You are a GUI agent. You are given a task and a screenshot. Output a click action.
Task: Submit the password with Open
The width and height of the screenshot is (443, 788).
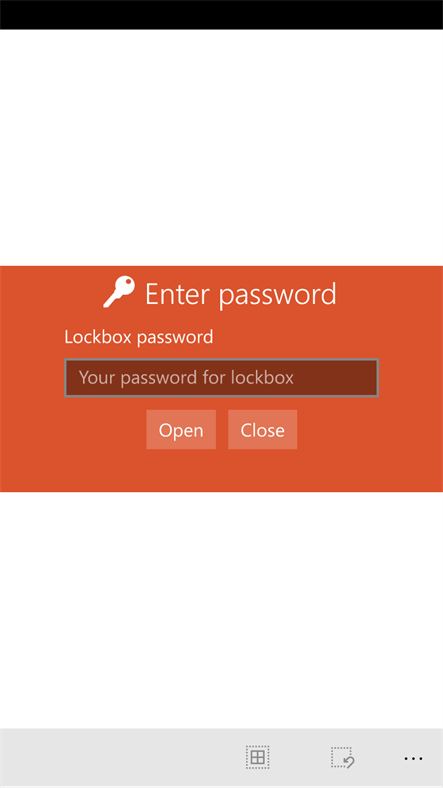tap(181, 430)
